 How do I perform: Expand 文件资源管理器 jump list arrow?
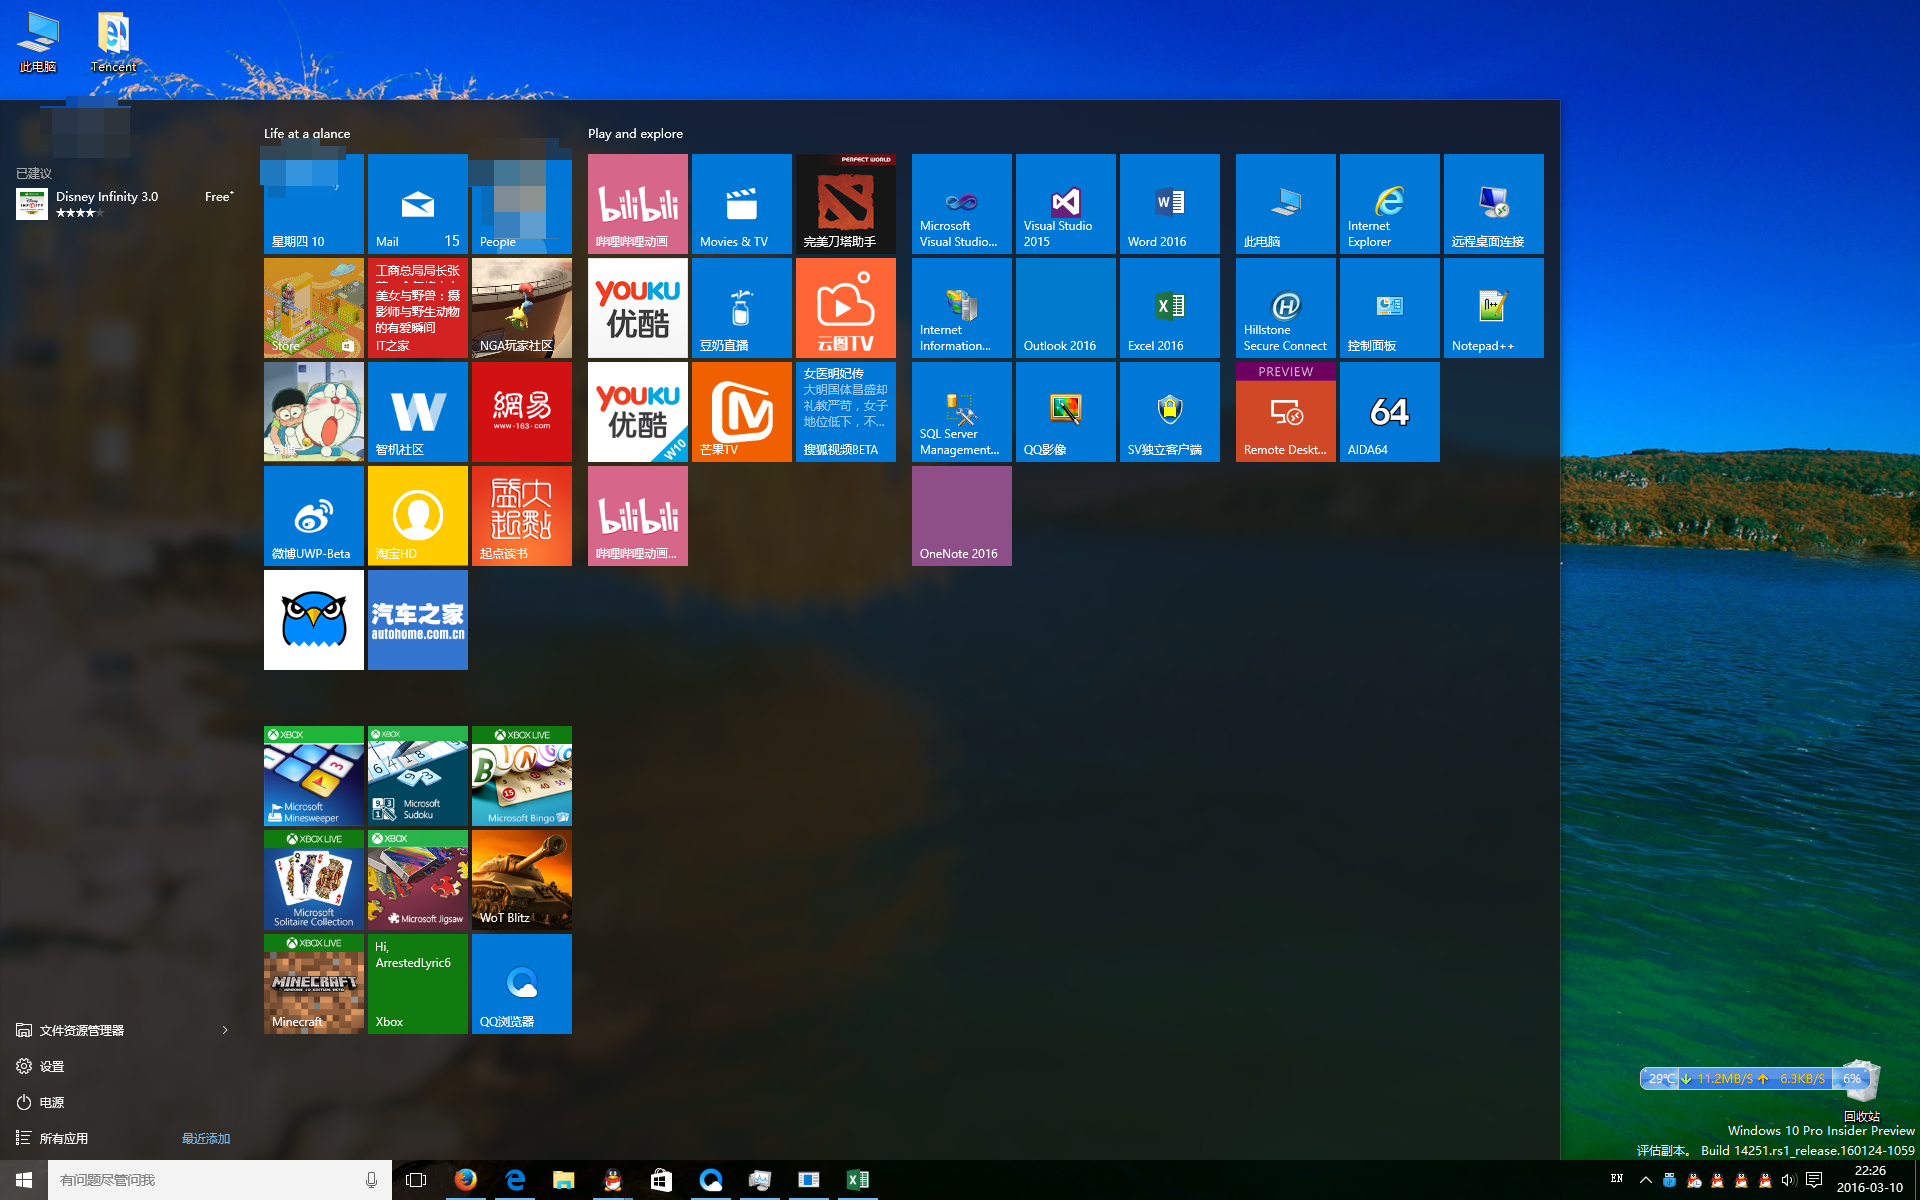[225, 1030]
